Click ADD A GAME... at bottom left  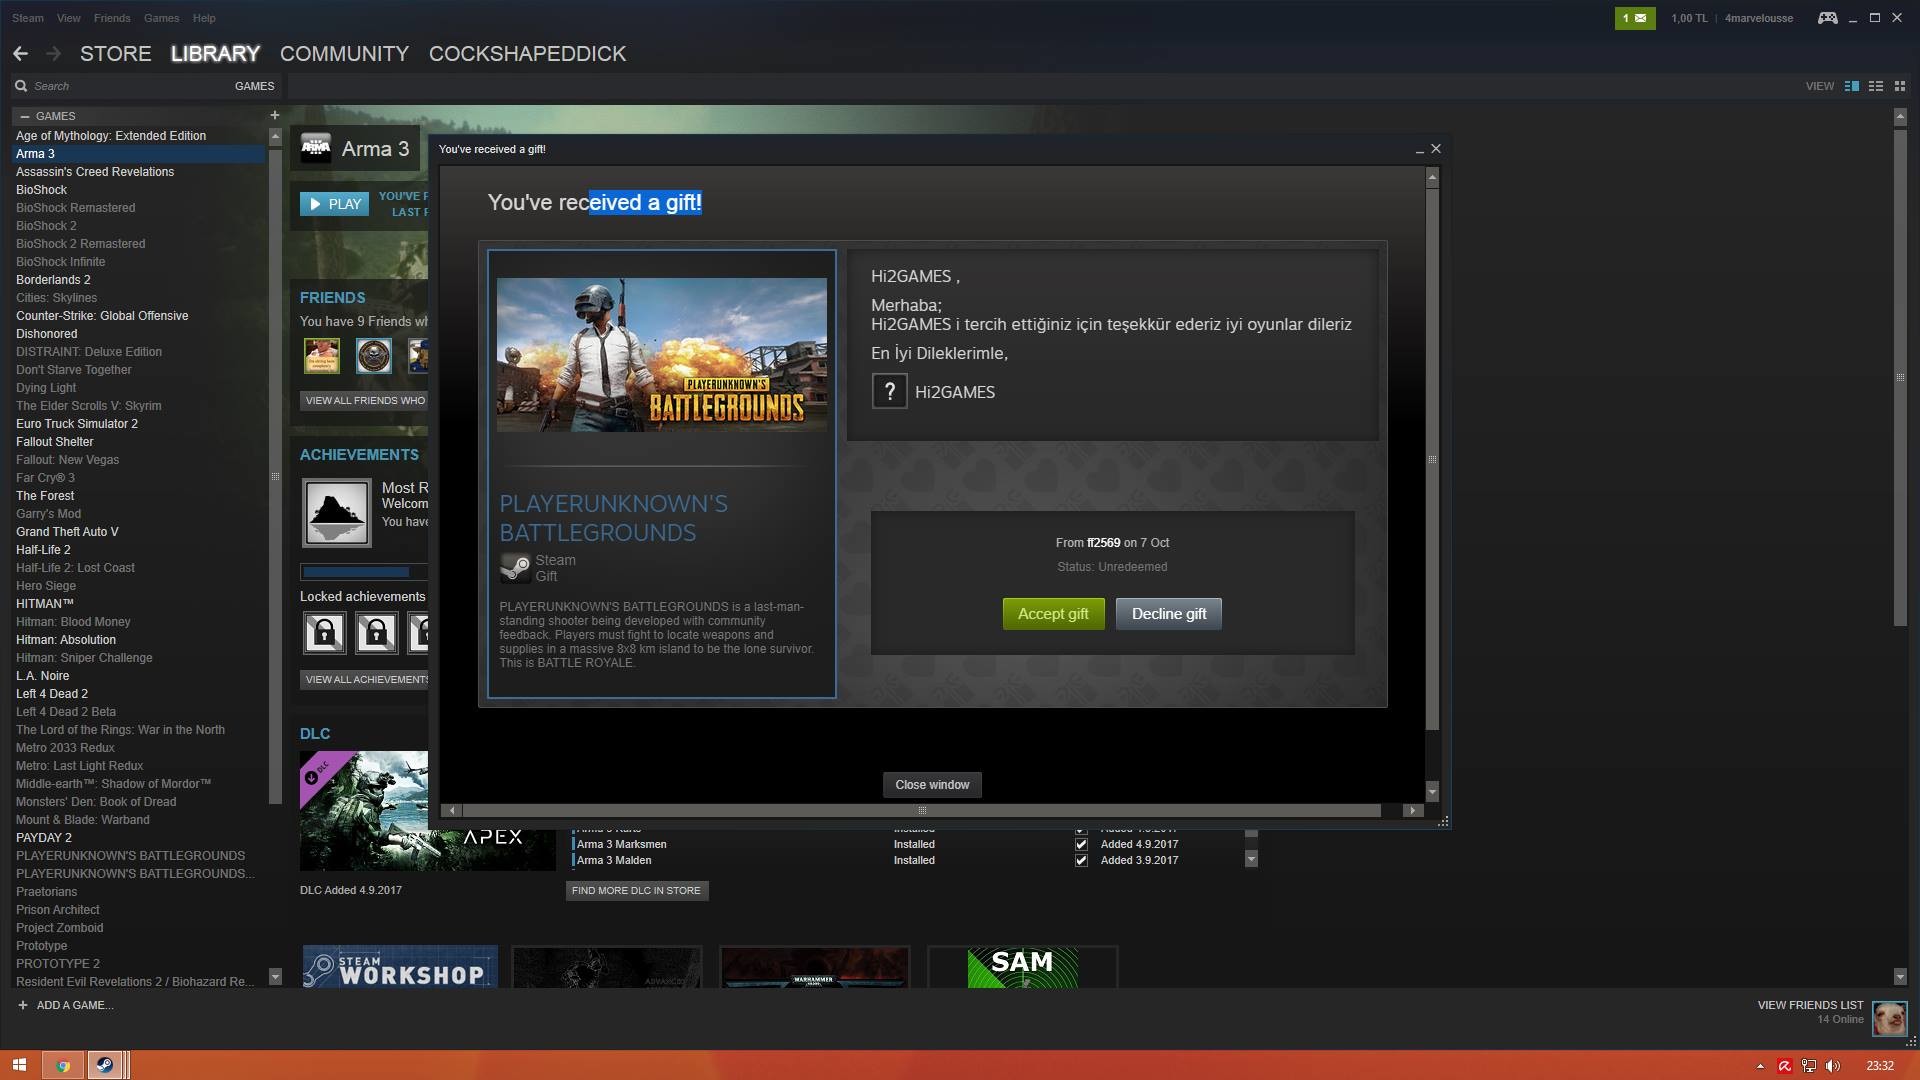point(65,1005)
